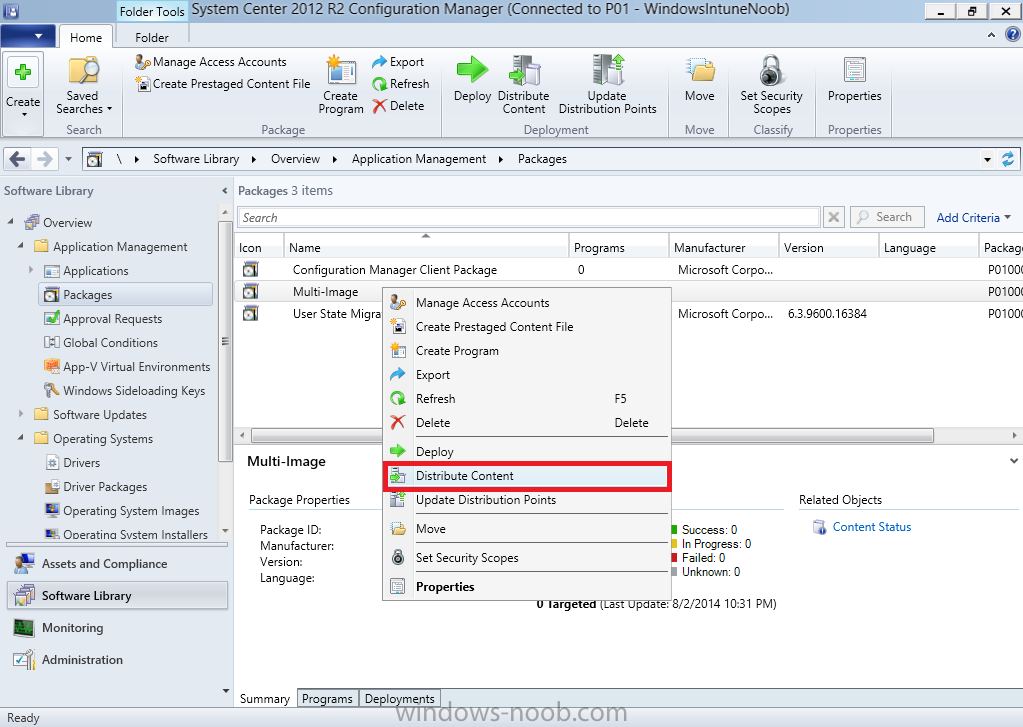Click the horizontal scrollbar of the package list

coord(592,435)
